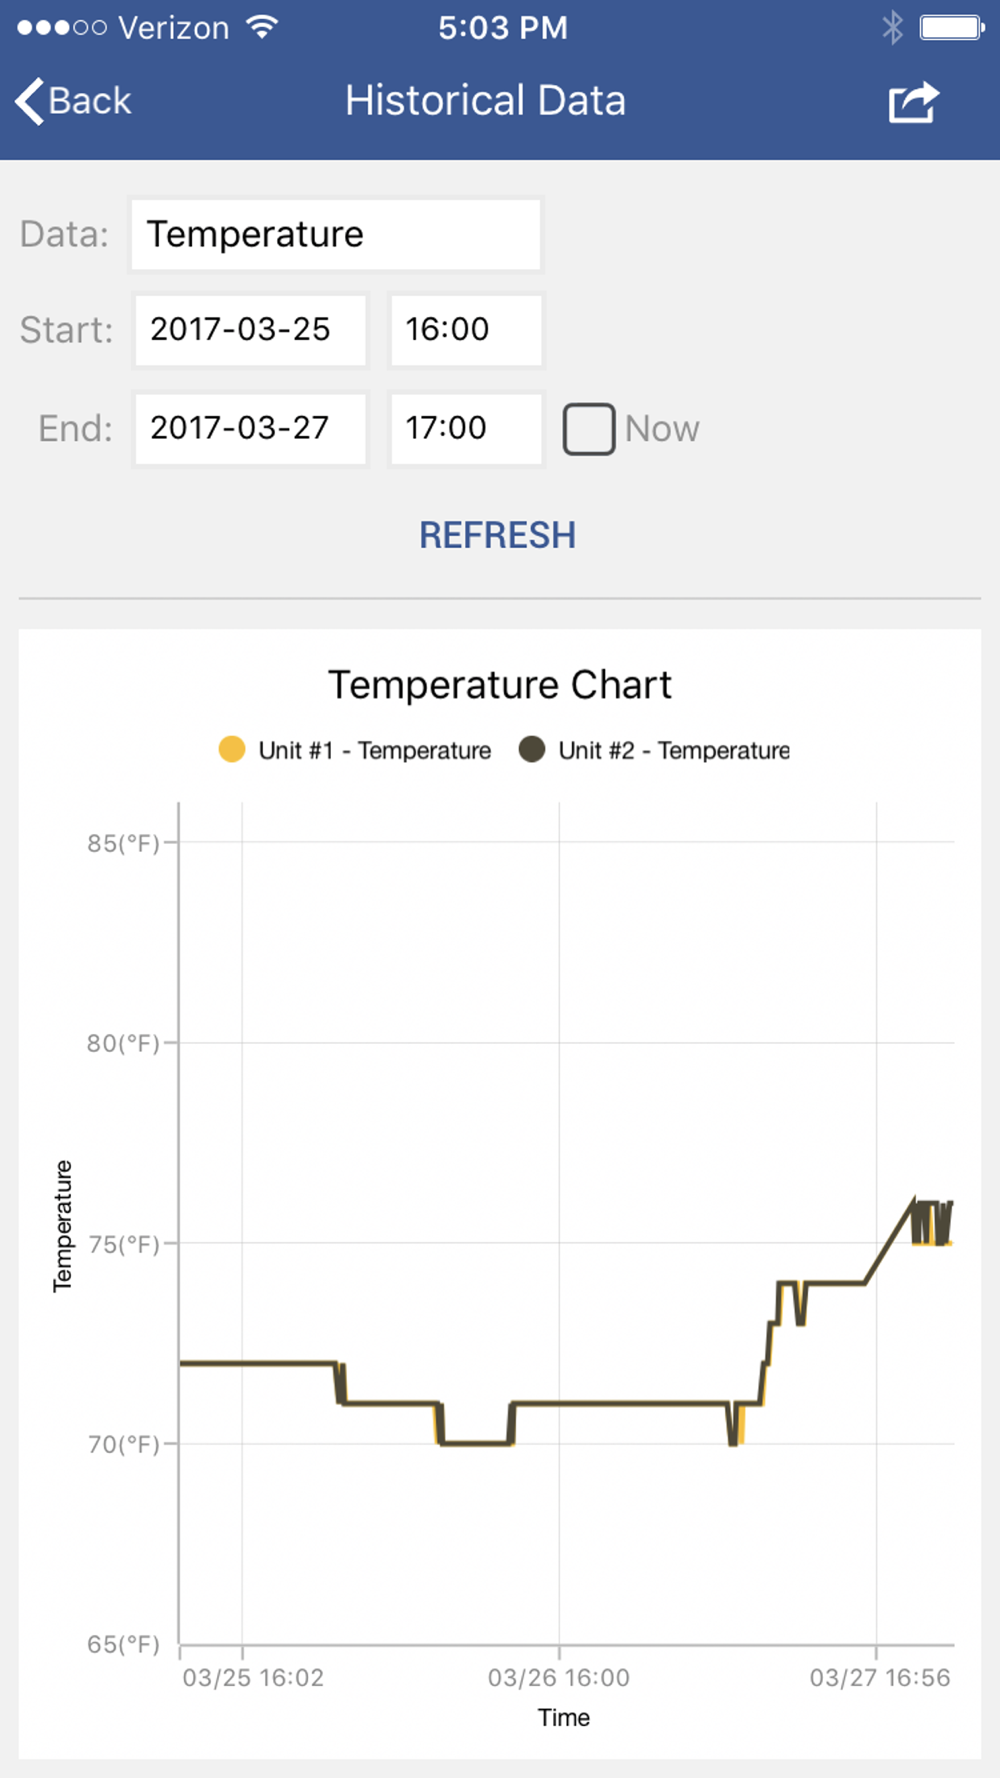1000x1778 pixels.
Task: Tap the Back chevron arrow
Action: click(x=29, y=101)
